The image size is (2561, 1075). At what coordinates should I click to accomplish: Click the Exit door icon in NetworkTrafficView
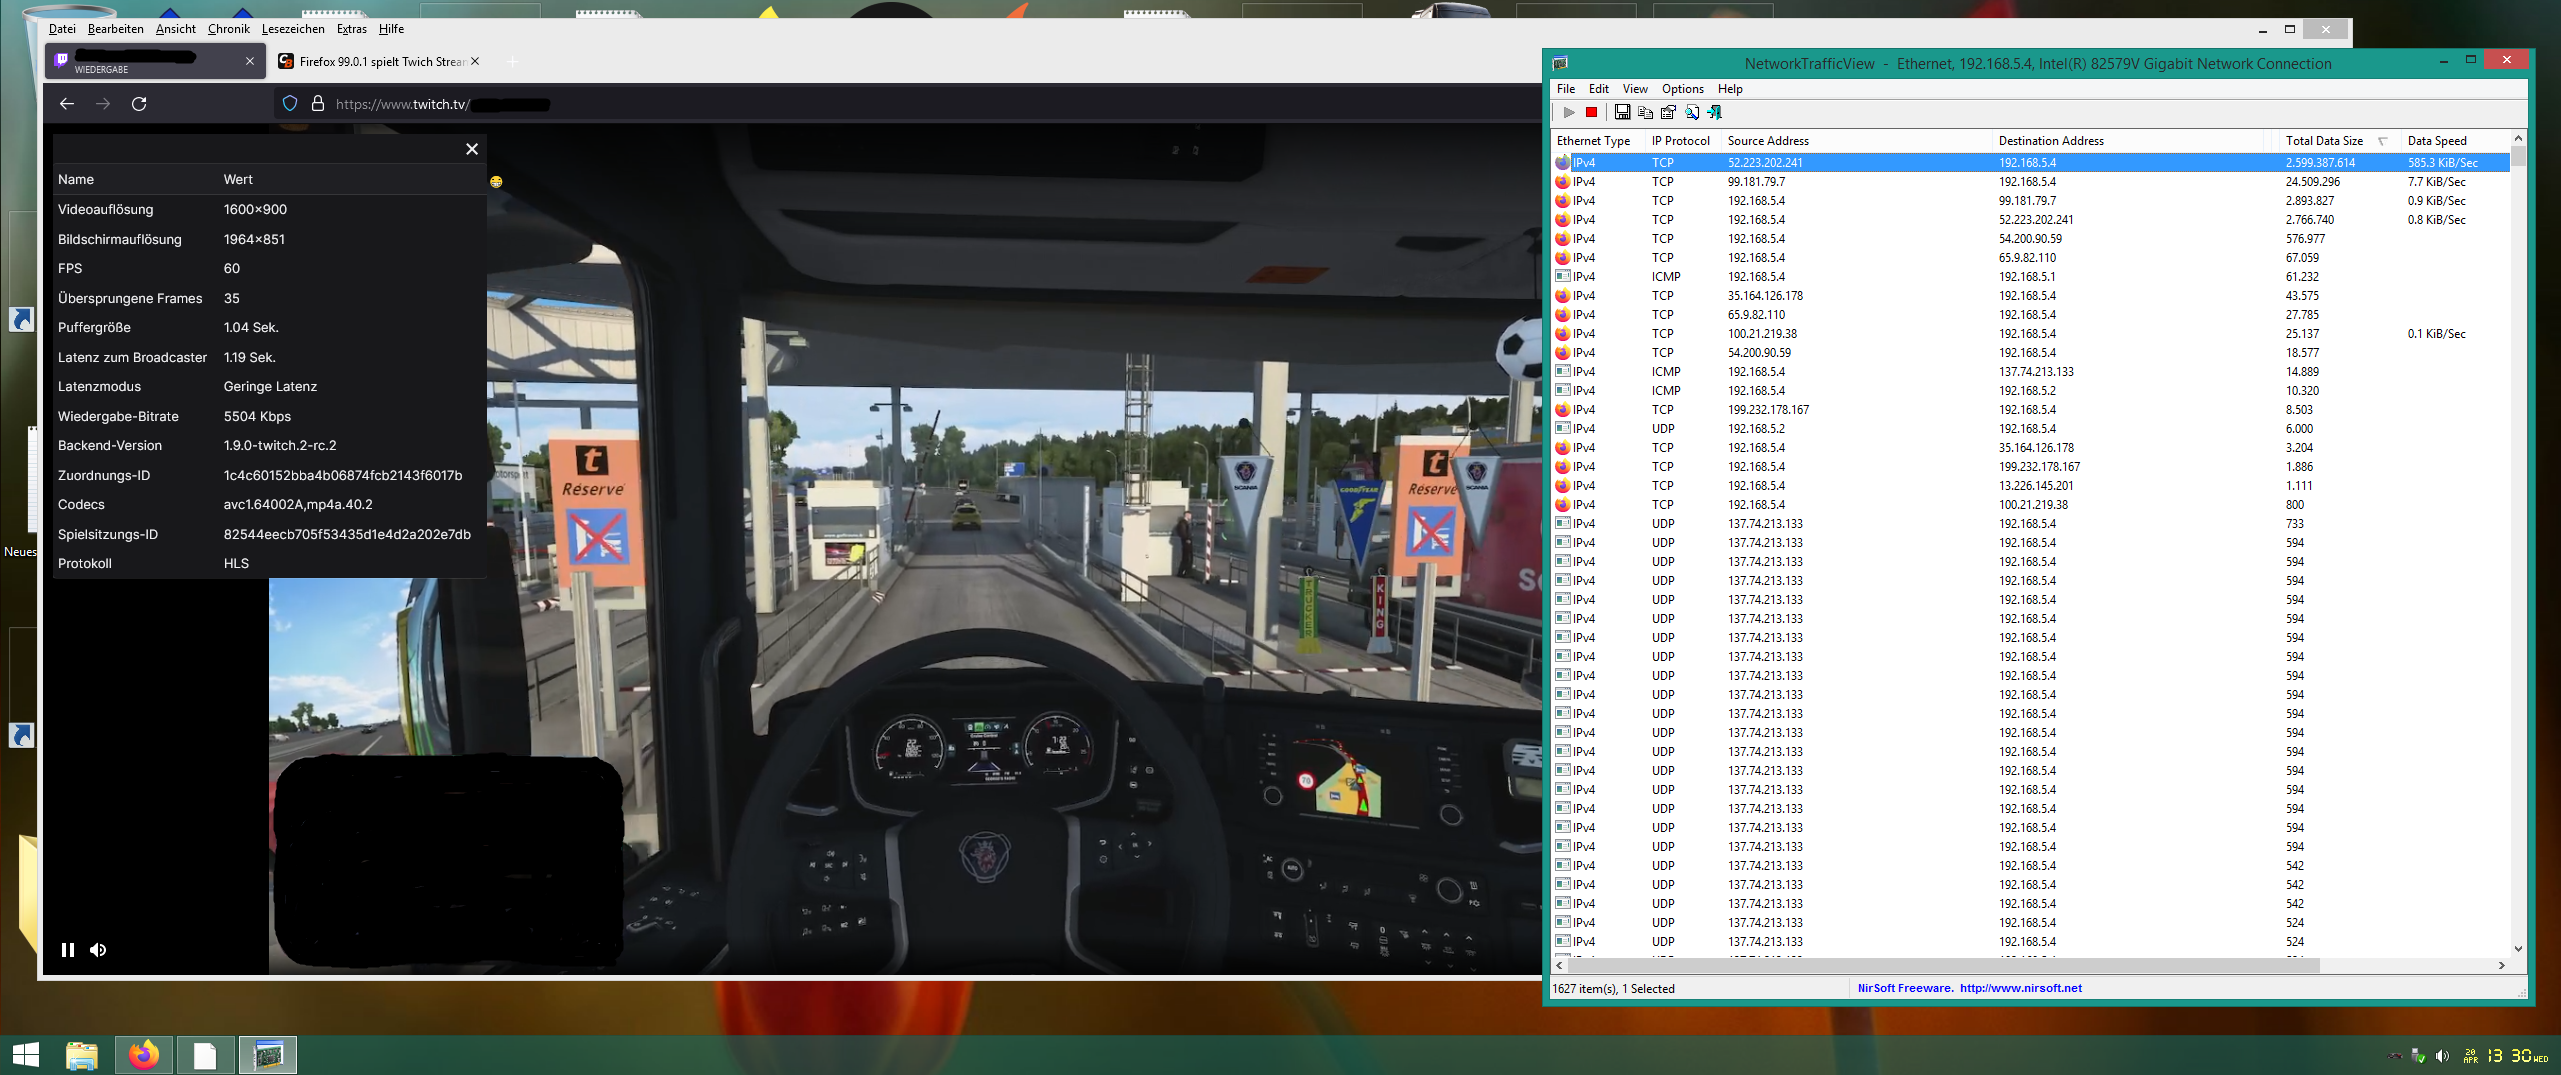1714,113
